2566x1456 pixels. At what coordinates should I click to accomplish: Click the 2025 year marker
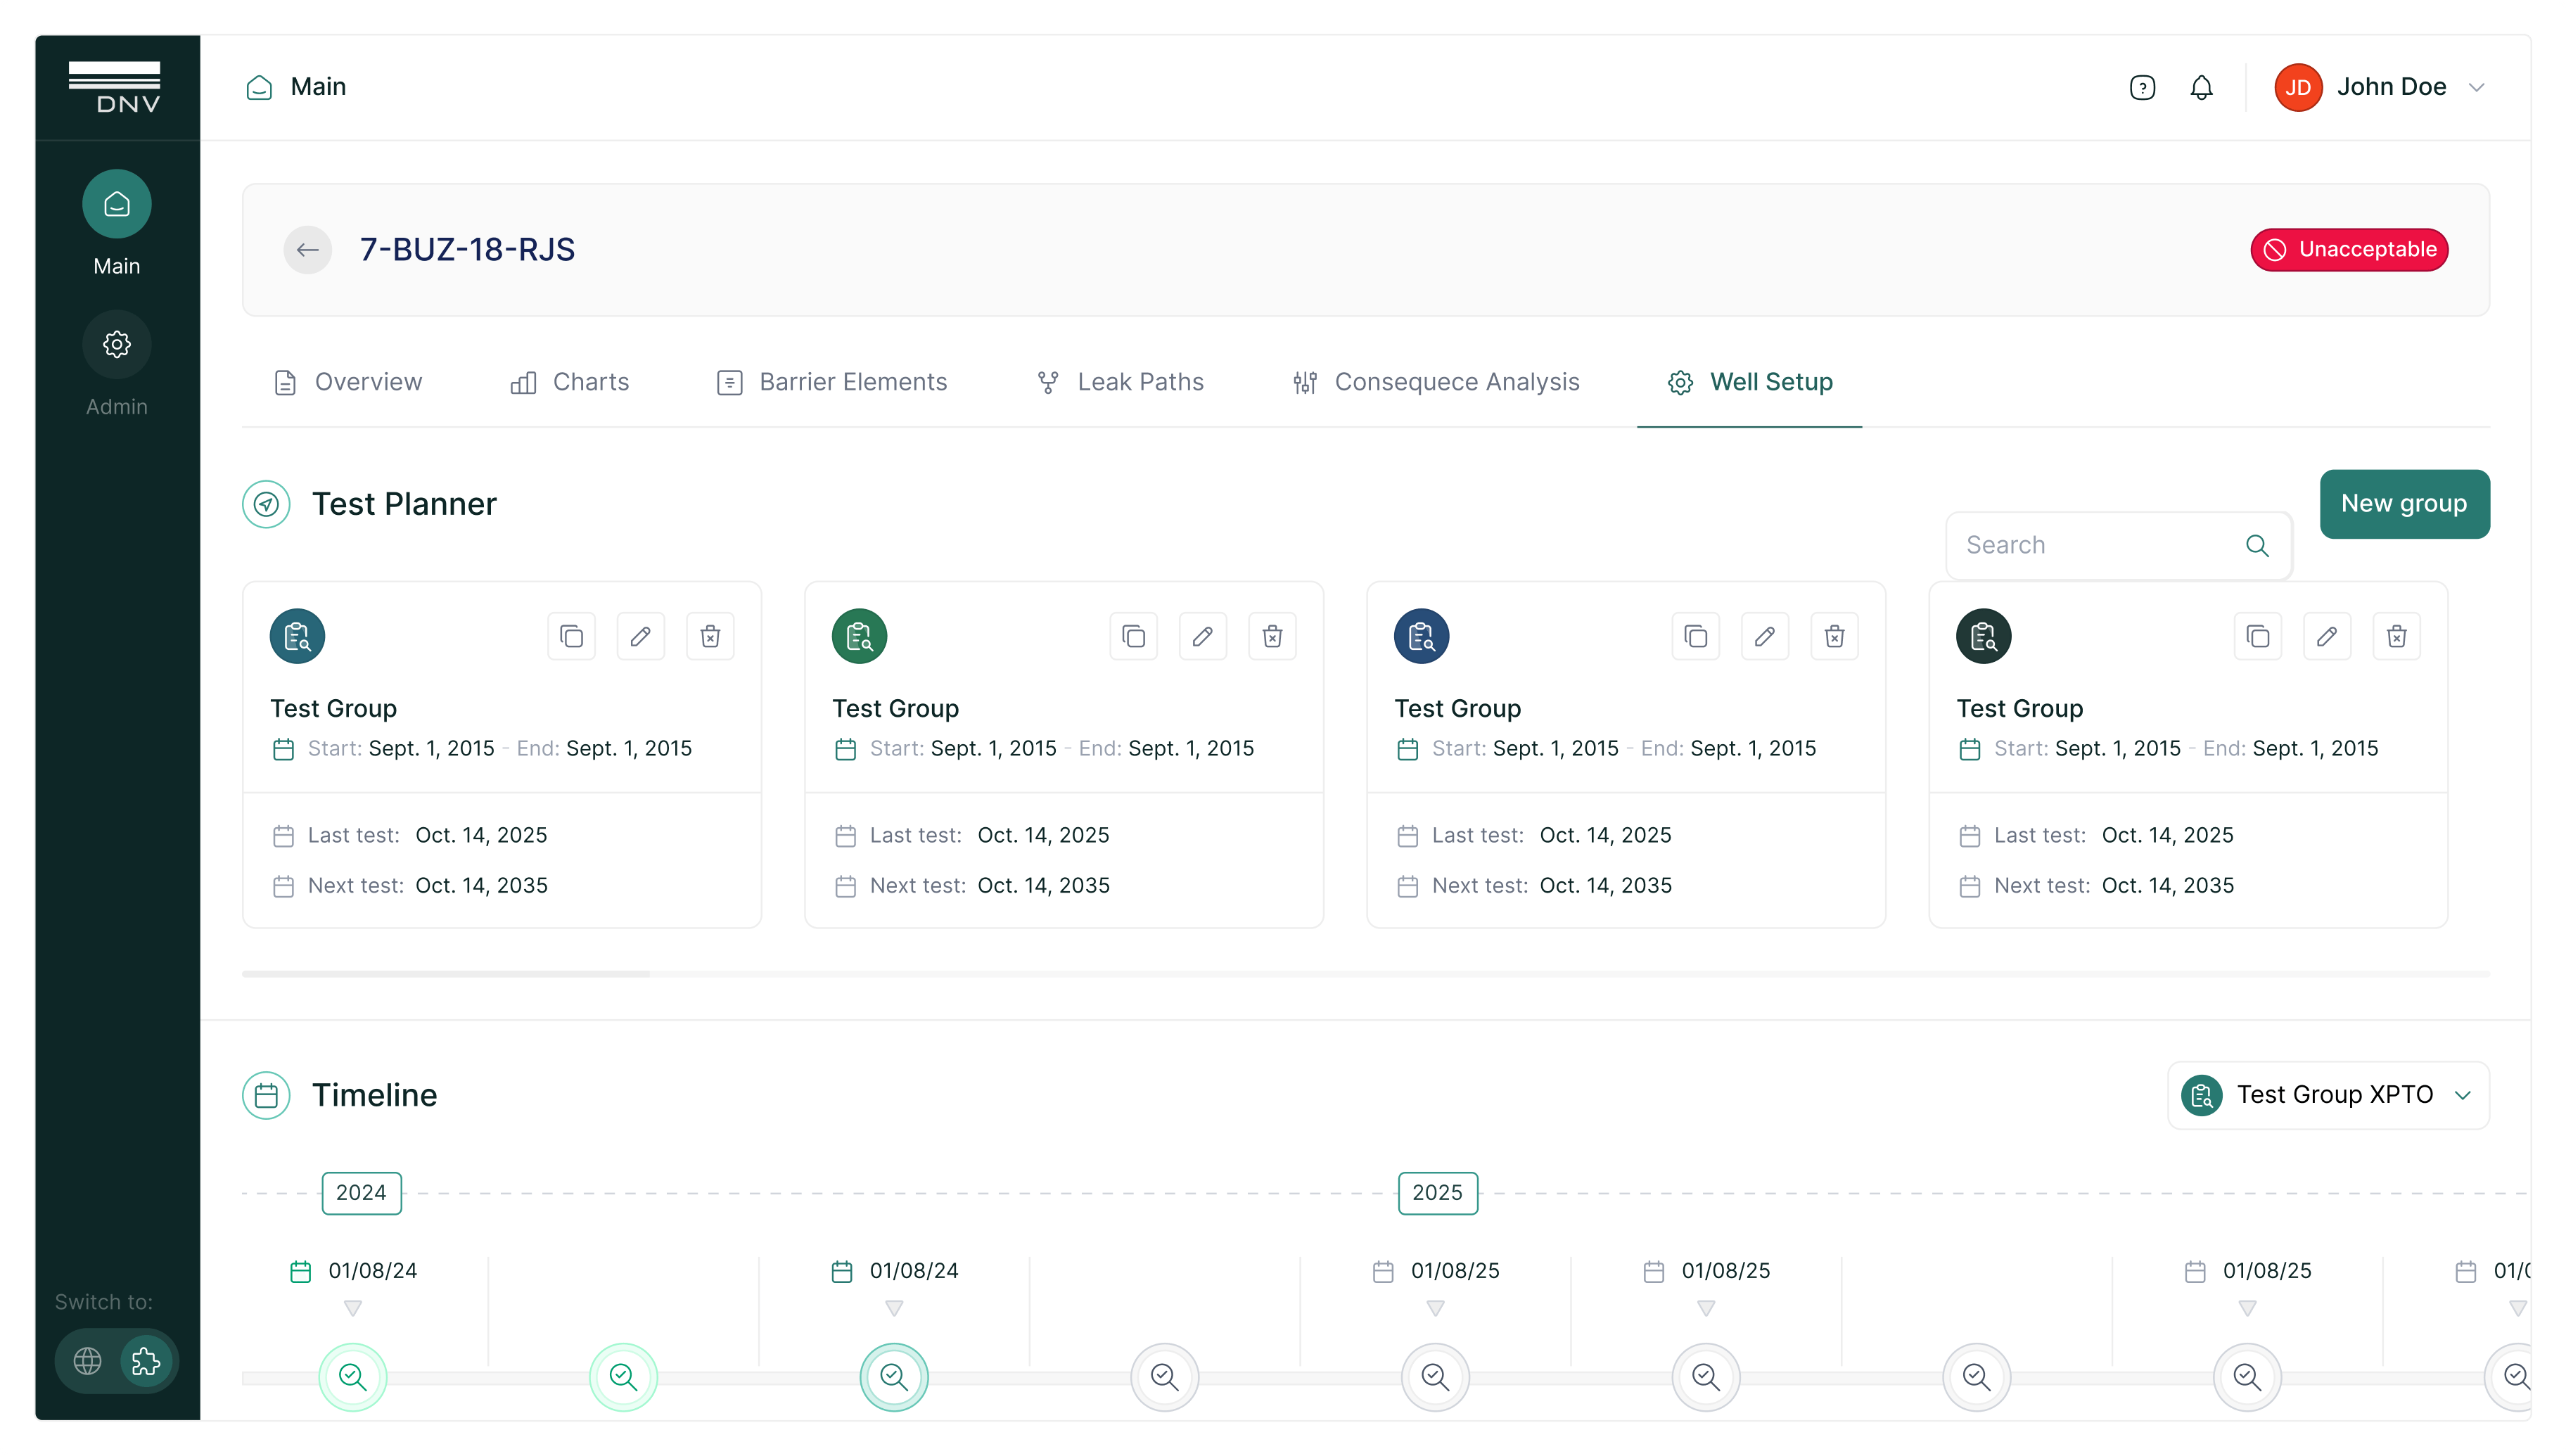pyautogui.click(x=1437, y=1193)
